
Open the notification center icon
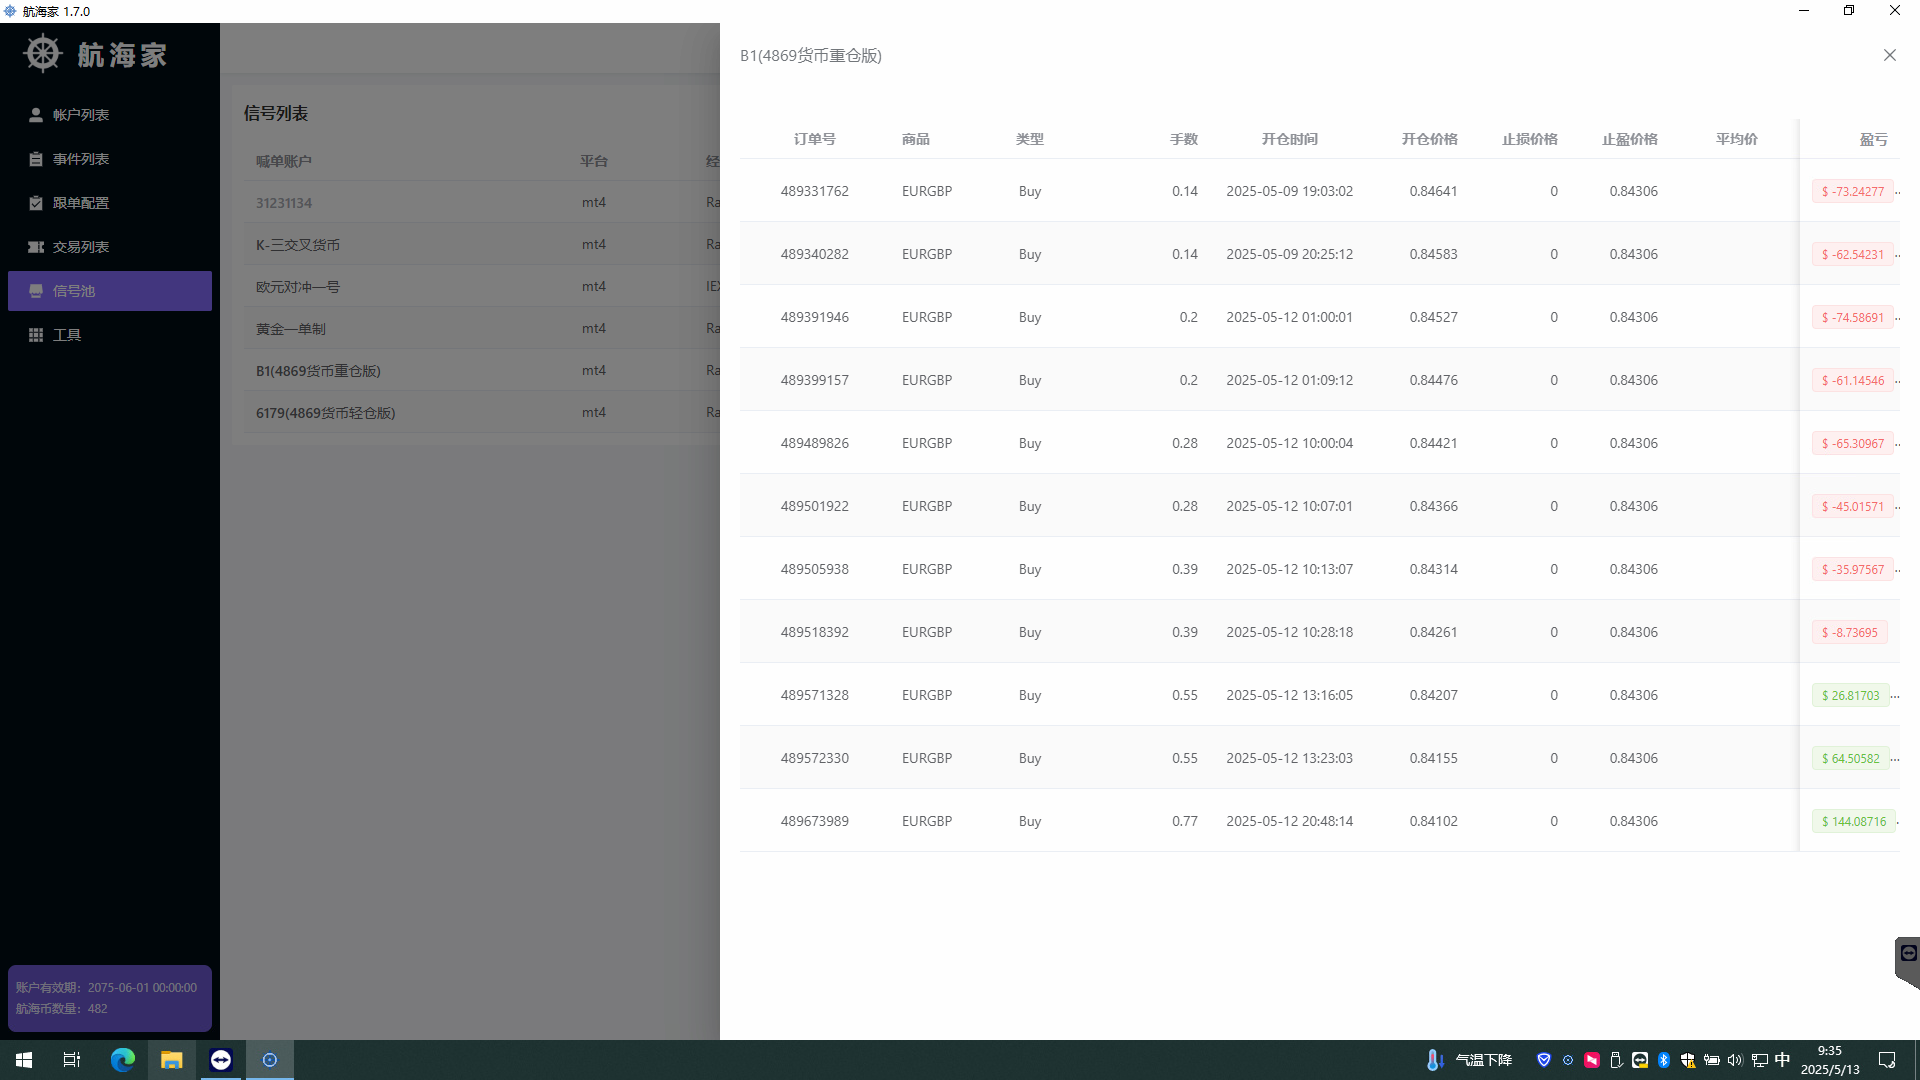[1887, 1060]
